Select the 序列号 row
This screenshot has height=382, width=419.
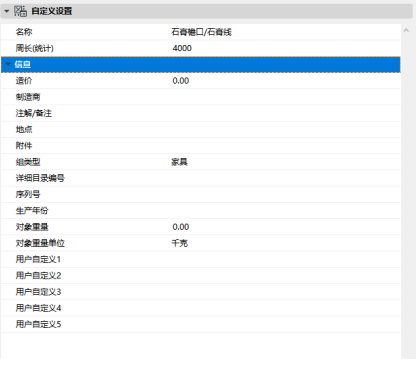201,194
